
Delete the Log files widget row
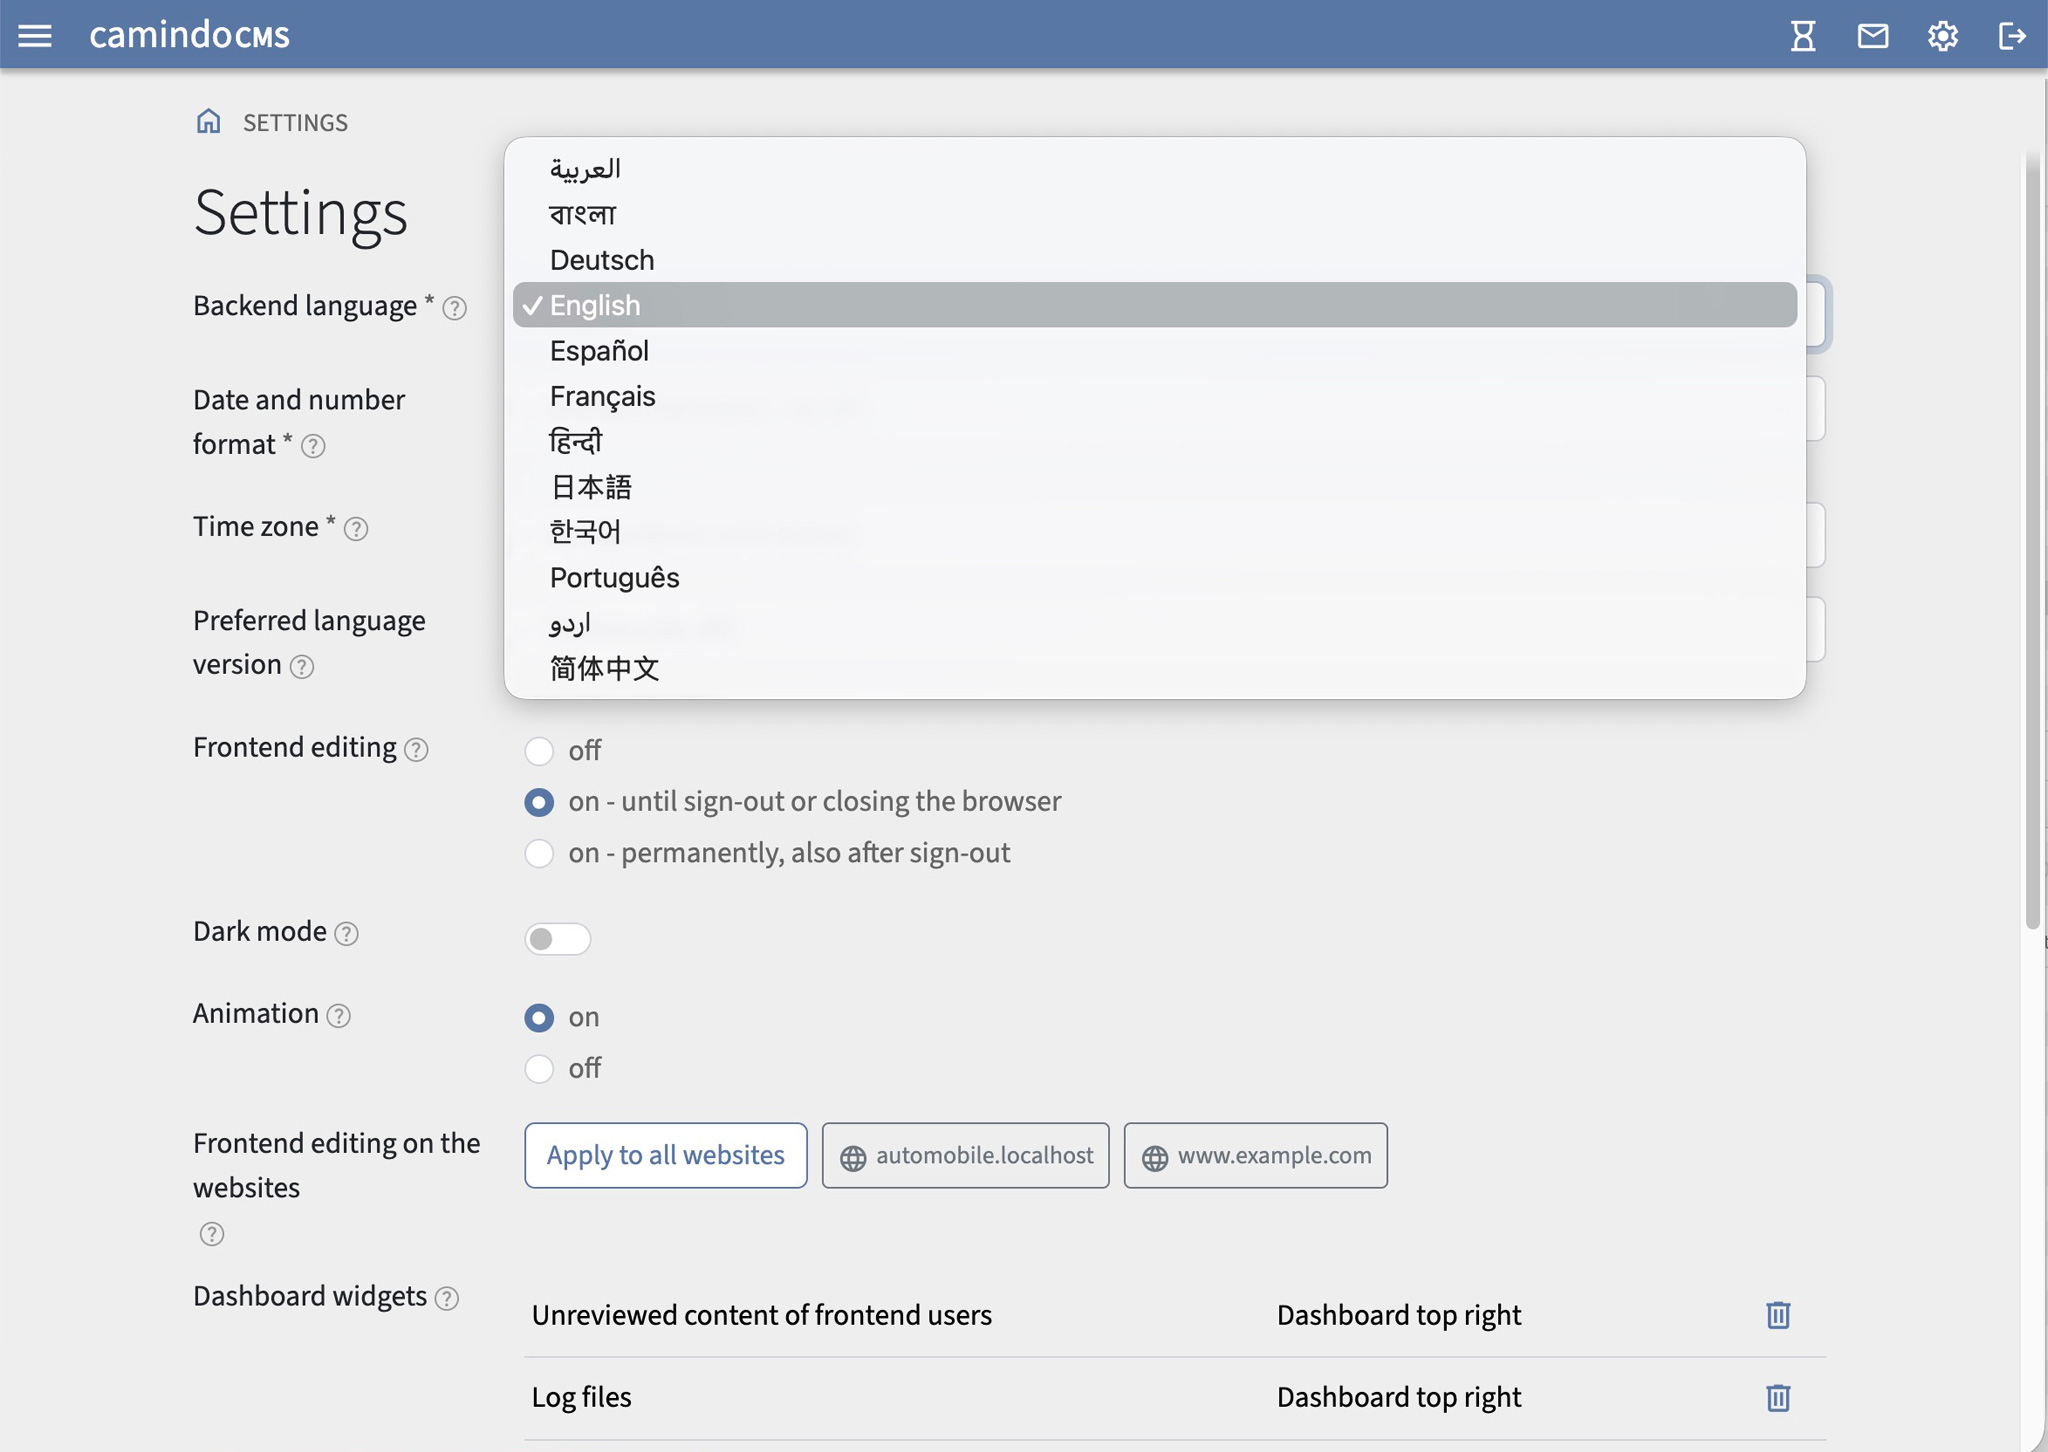point(1777,1397)
